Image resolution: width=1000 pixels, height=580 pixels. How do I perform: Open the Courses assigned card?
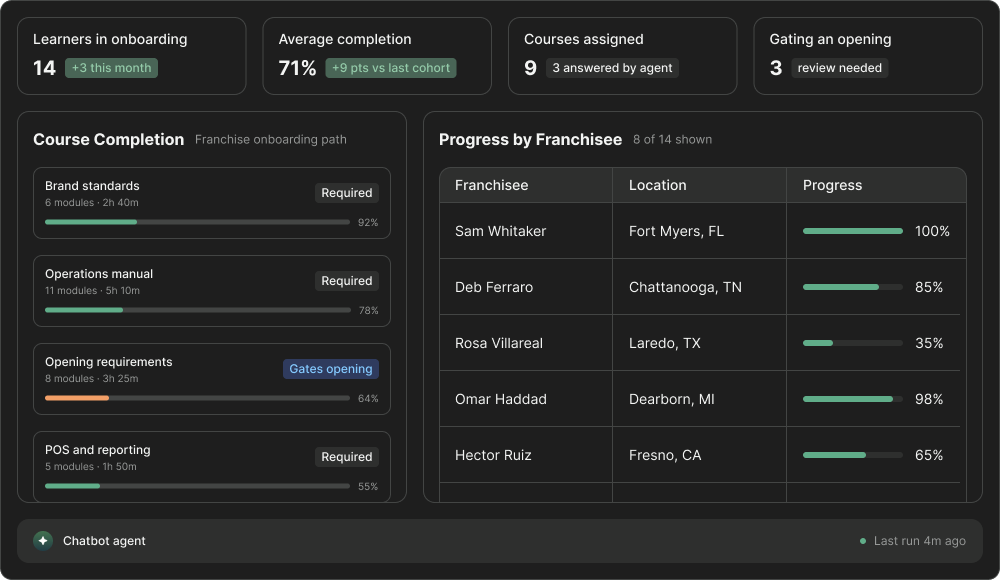622,56
